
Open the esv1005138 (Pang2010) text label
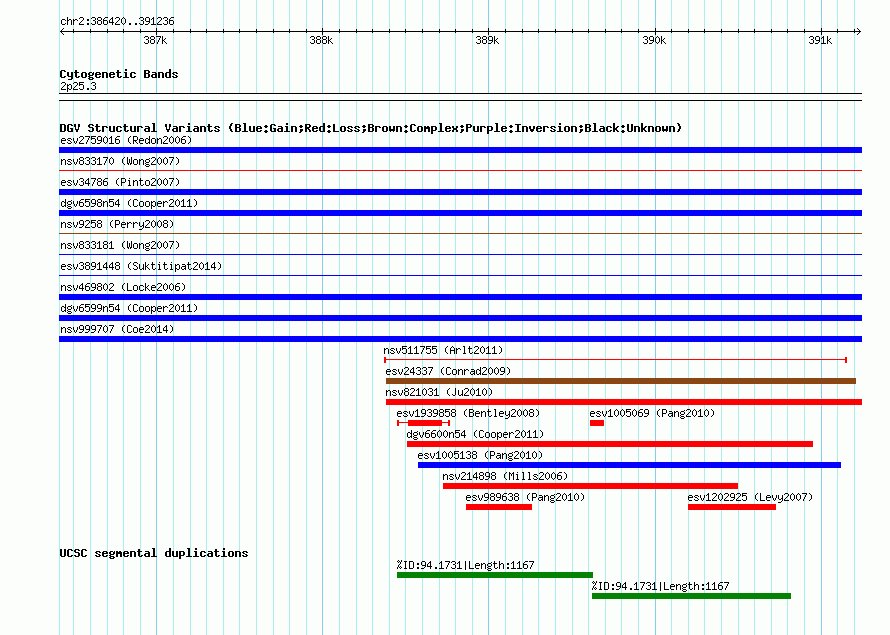(480, 455)
